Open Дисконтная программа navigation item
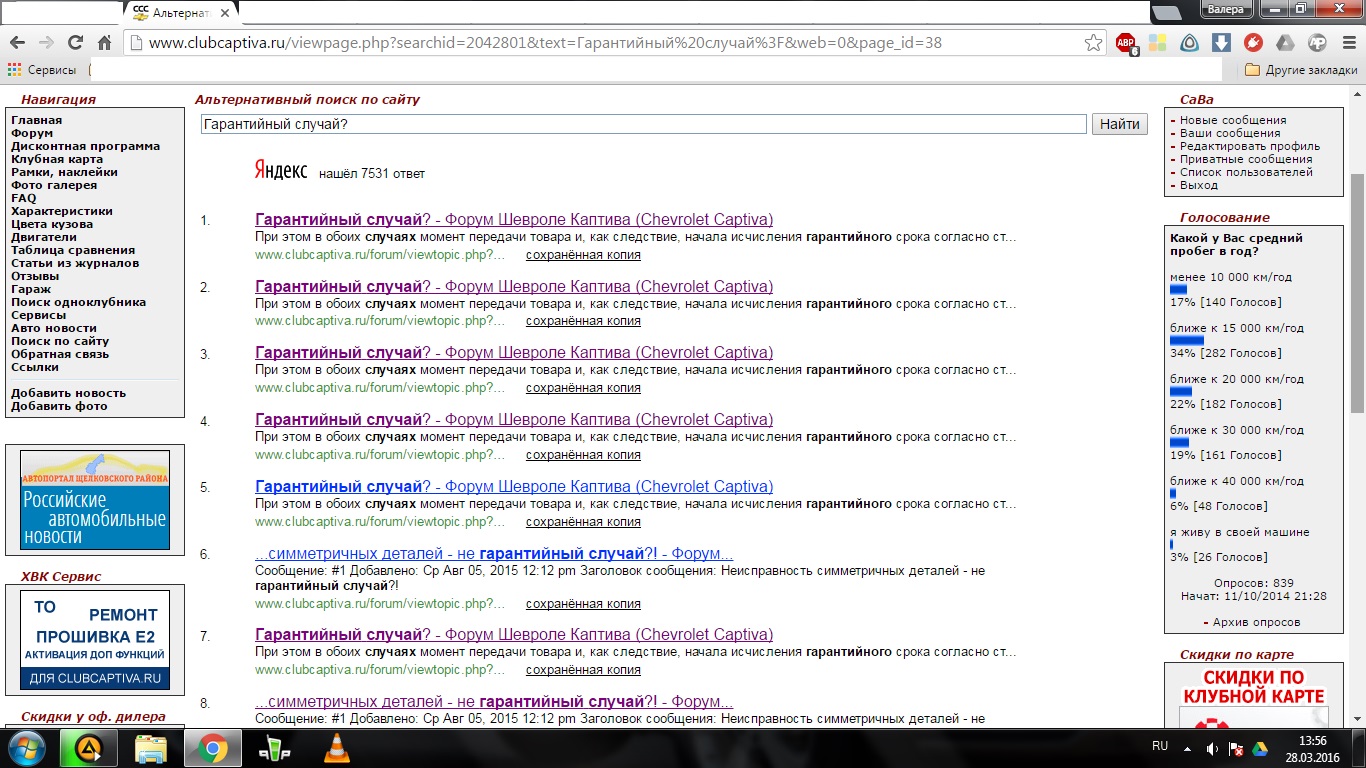The width and height of the screenshot is (1366, 768). point(85,146)
